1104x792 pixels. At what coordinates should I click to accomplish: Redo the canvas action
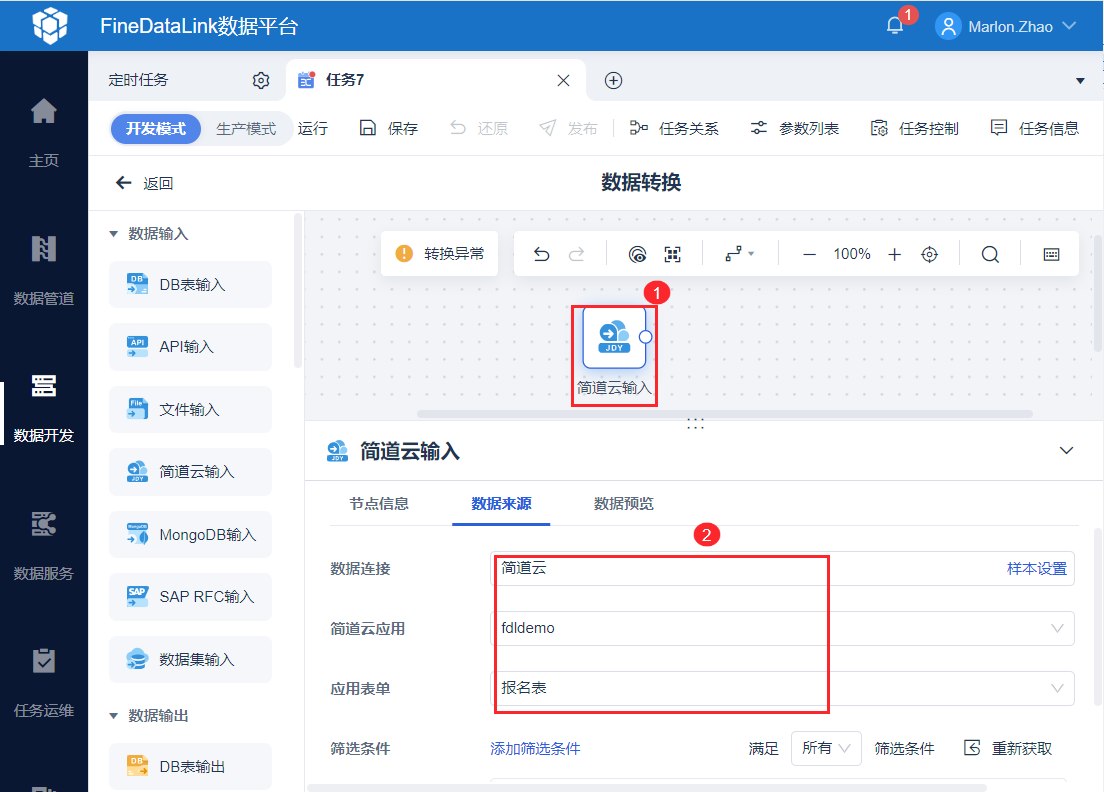(577, 254)
